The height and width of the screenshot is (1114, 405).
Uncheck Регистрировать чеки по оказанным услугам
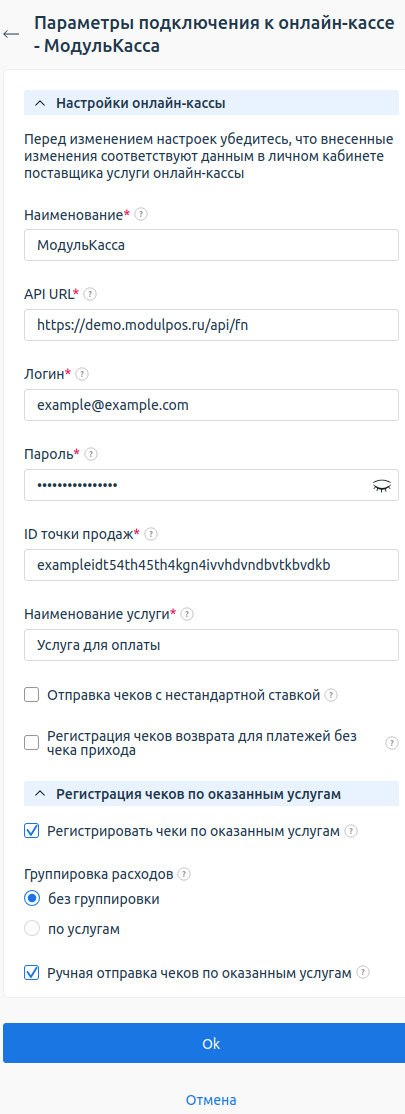(31, 831)
